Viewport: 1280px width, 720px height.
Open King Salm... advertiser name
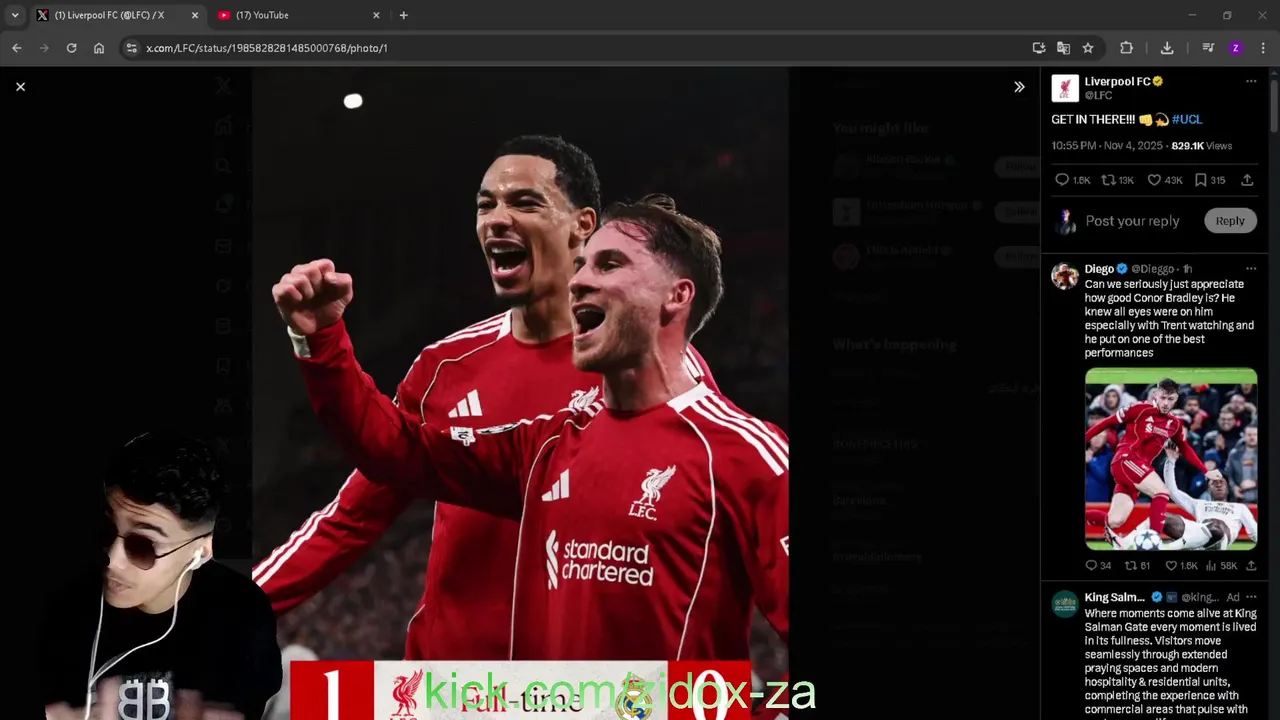(1115, 597)
